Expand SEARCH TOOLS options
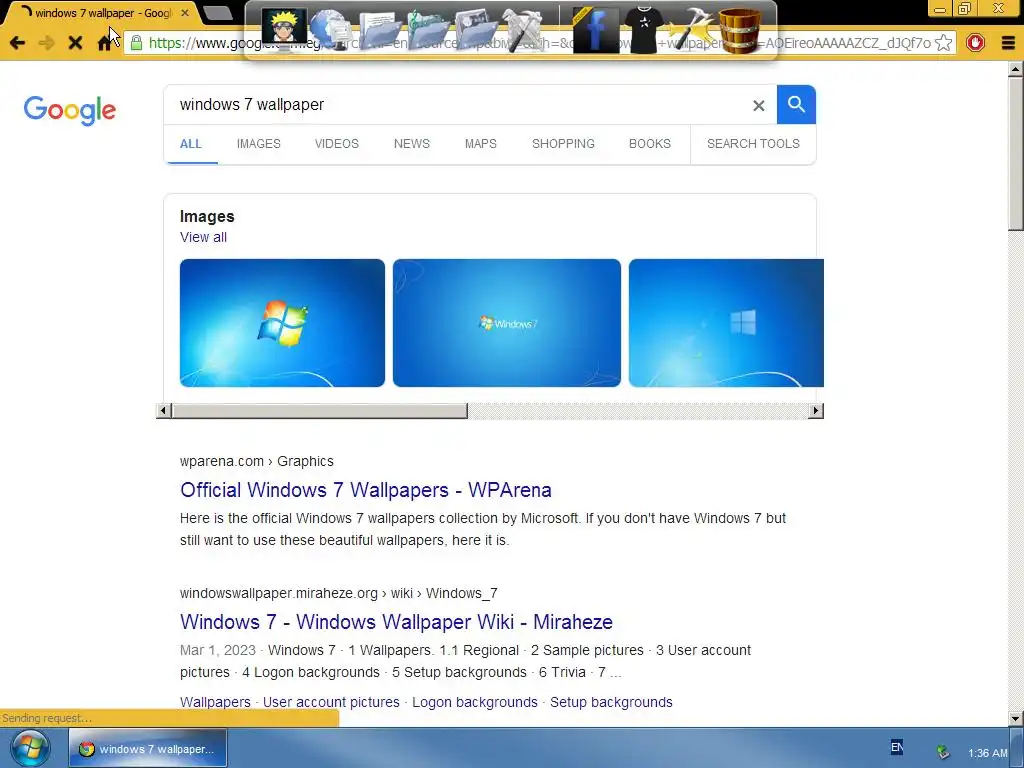The height and width of the screenshot is (768, 1024). pyautogui.click(x=753, y=144)
